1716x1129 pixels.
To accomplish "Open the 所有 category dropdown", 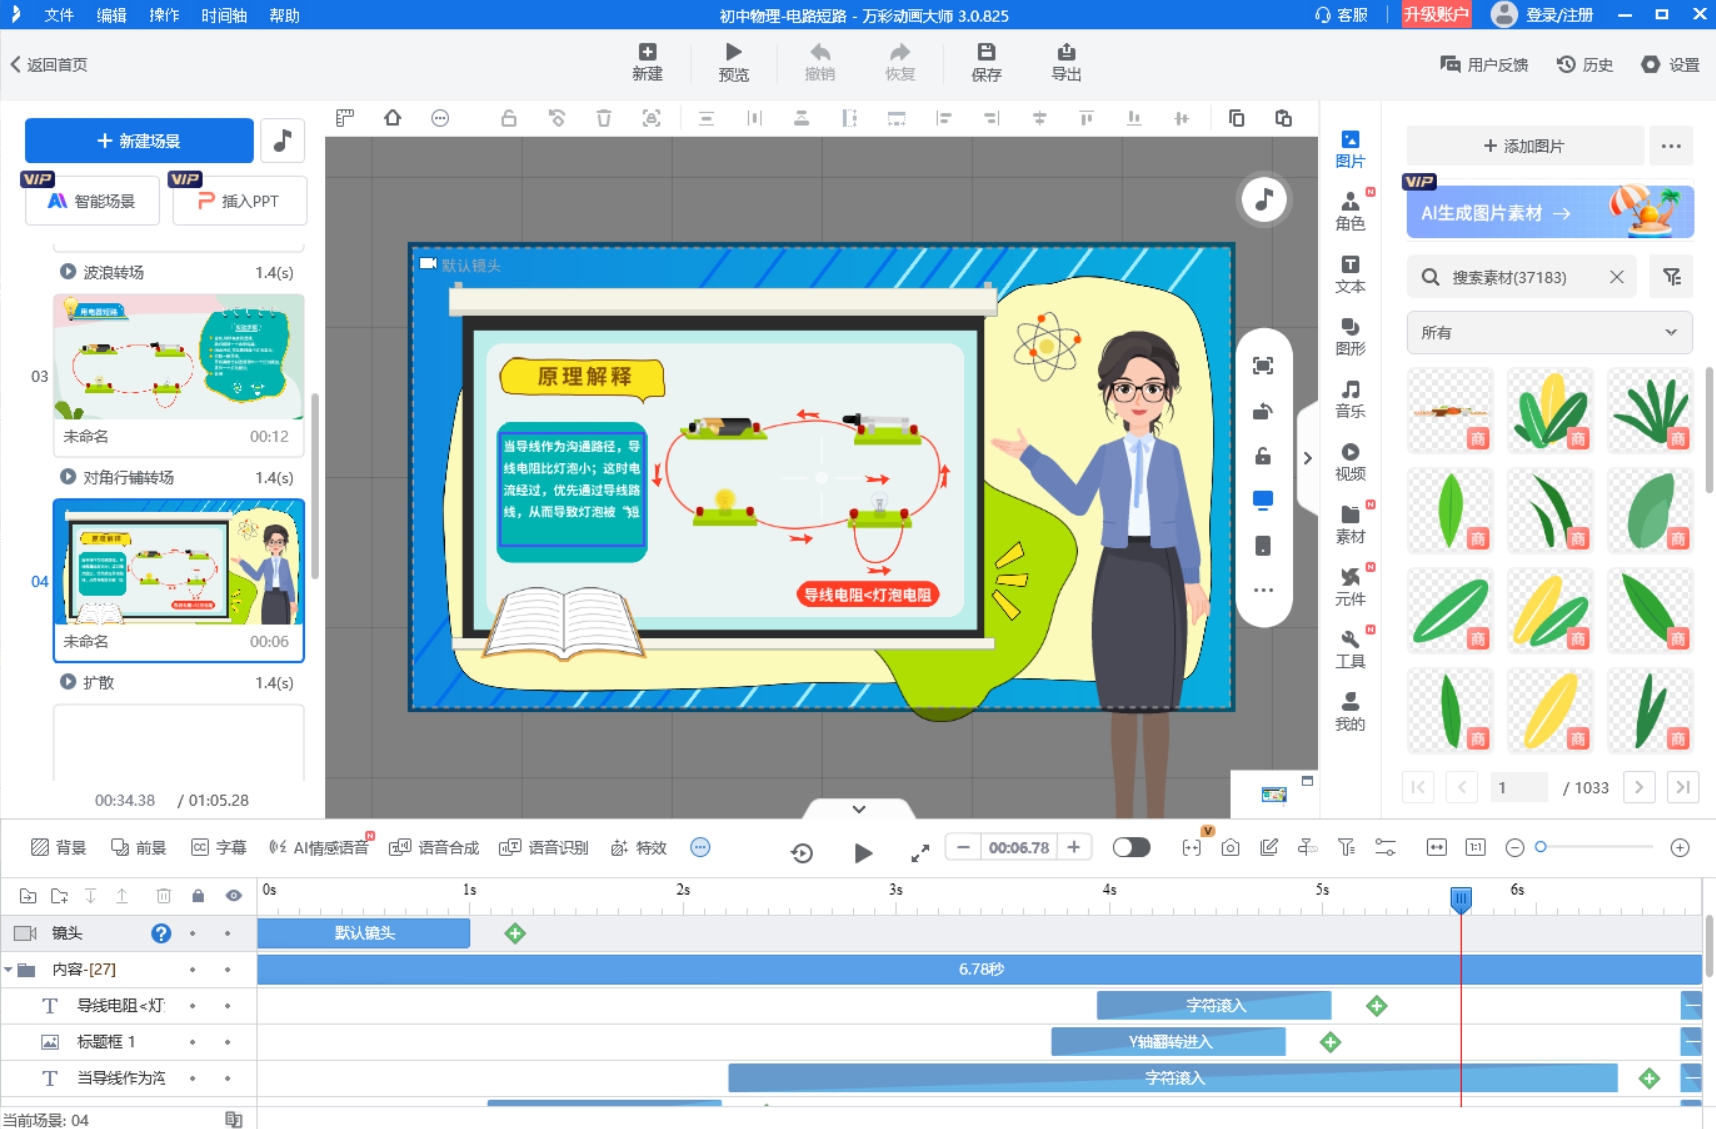I will point(1548,333).
